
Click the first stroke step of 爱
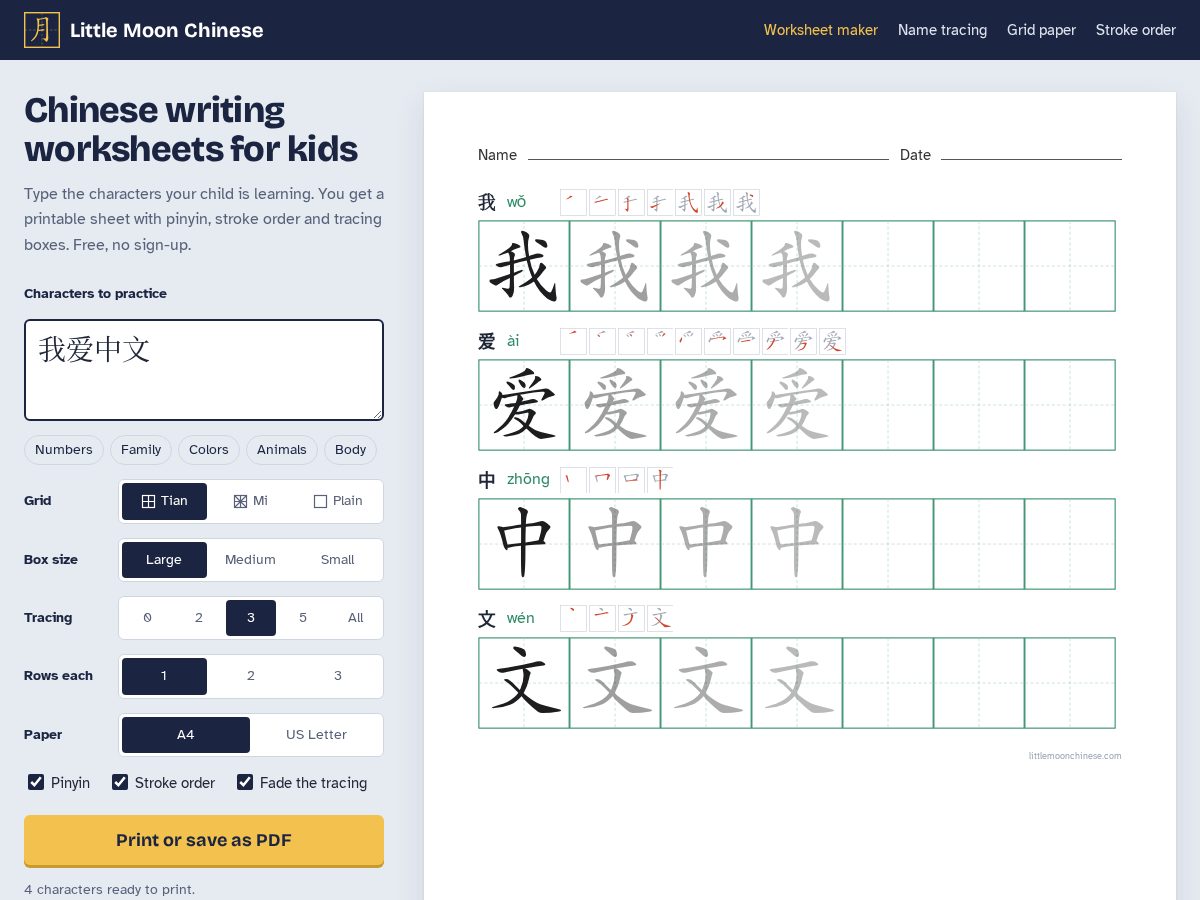coord(573,342)
